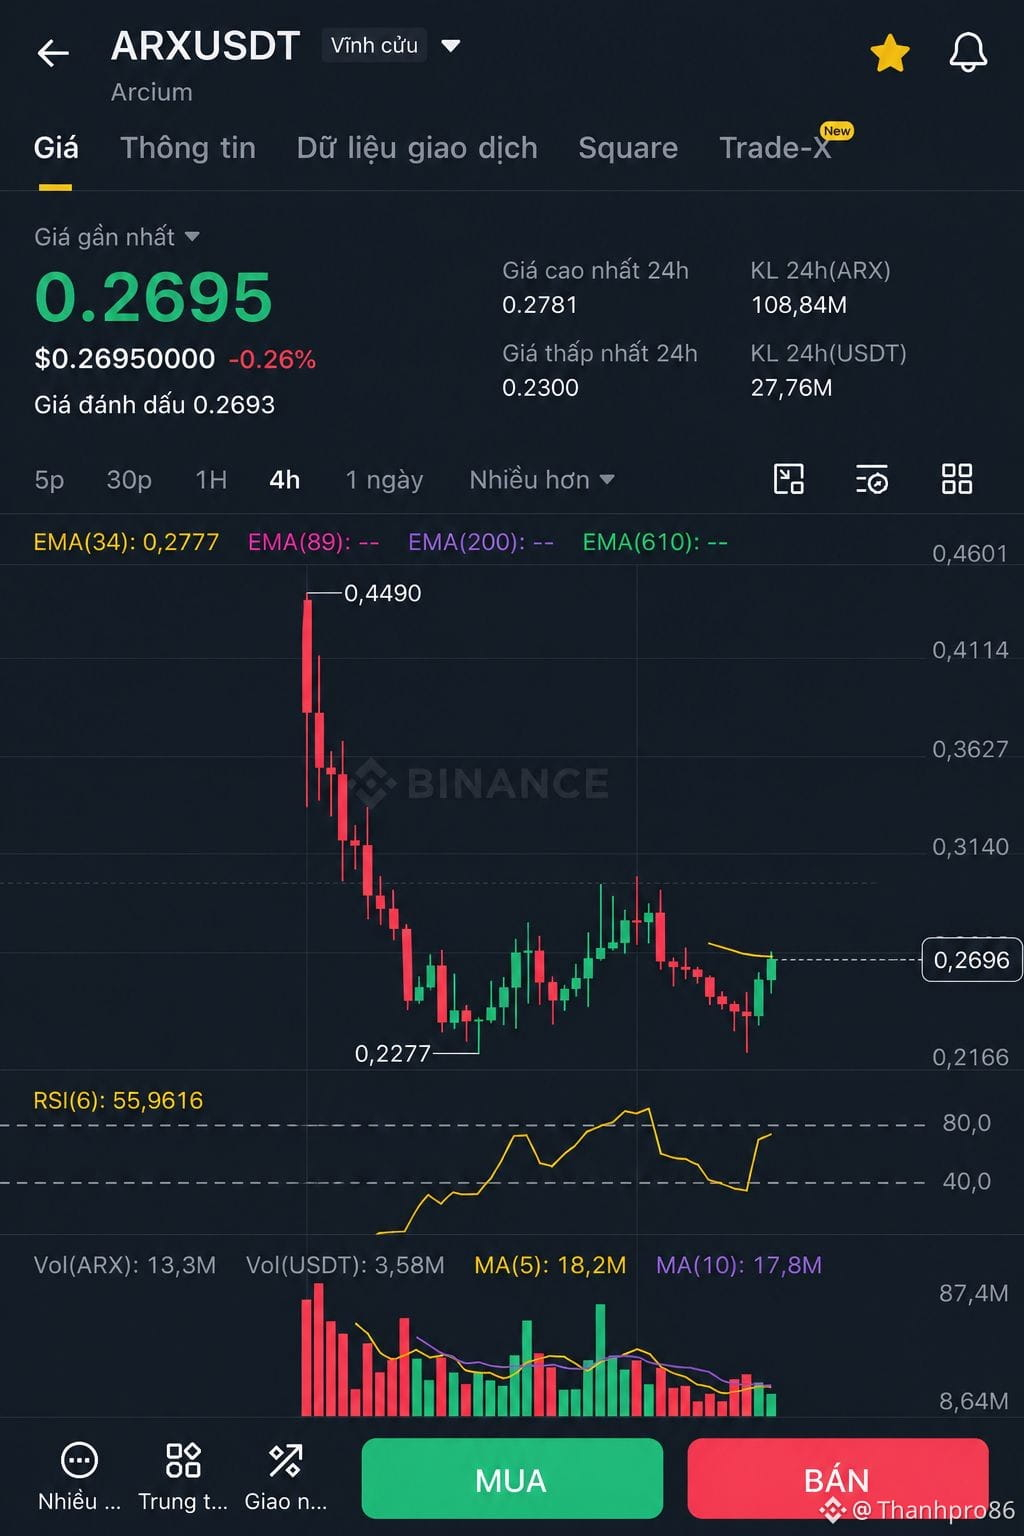The image size is (1024, 1536).
Task: Tap the RSI(6): 55,9616 label
Action: (x=118, y=1101)
